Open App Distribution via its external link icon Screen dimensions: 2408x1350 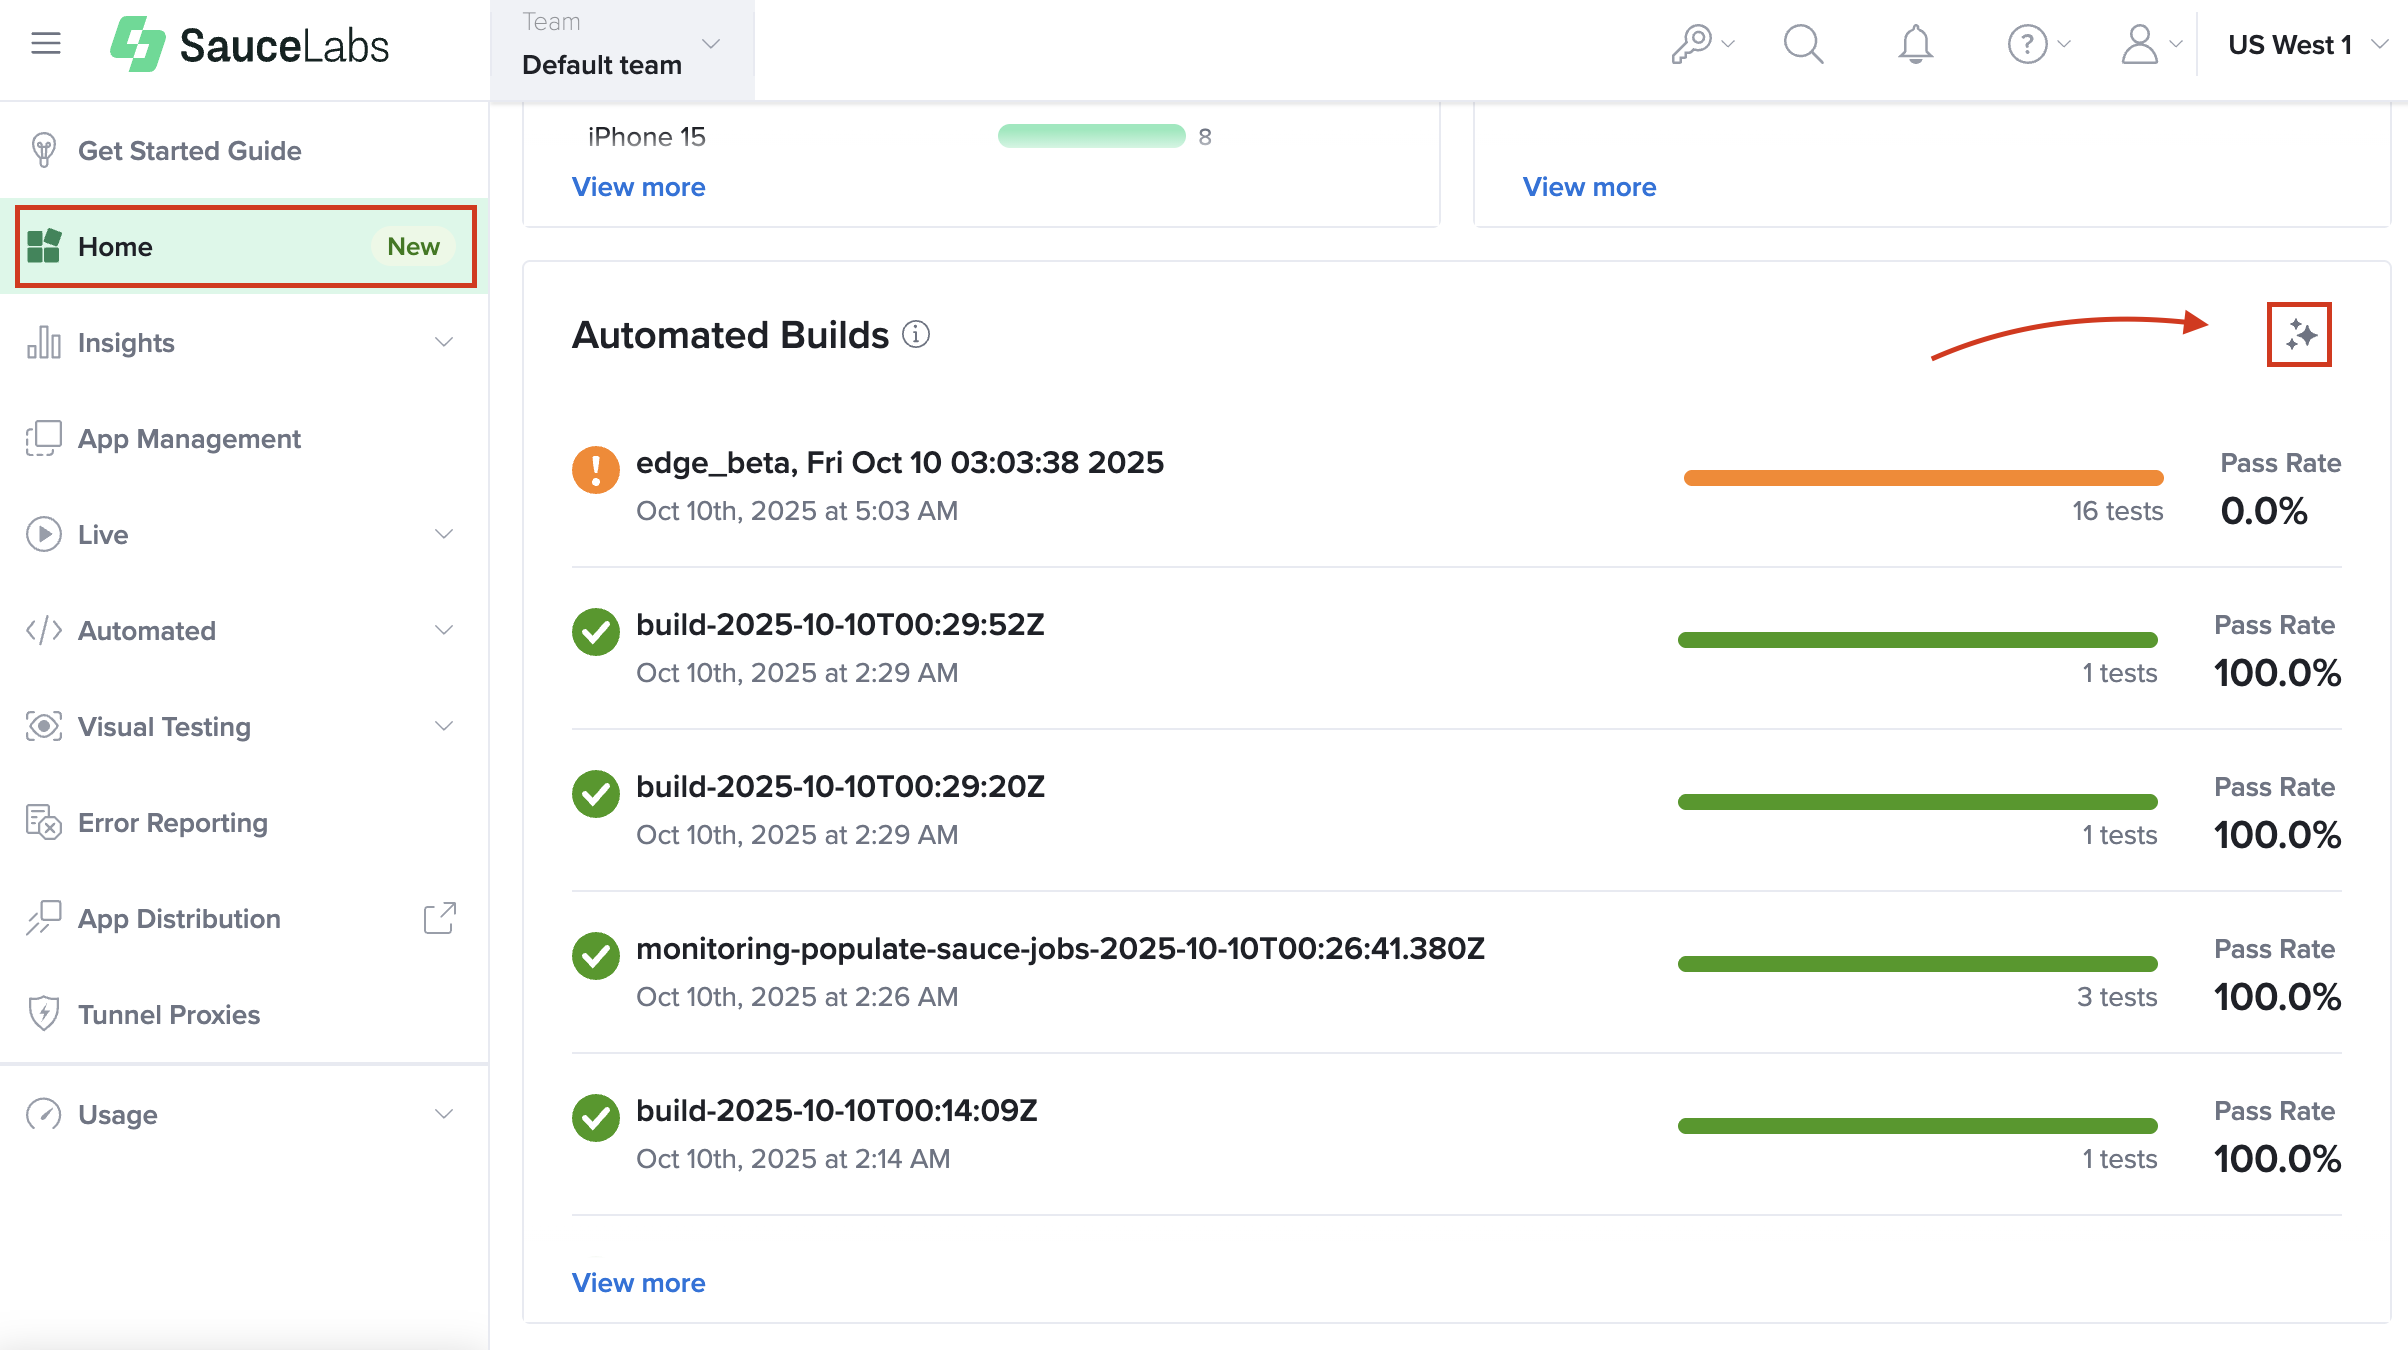[439, 918]
